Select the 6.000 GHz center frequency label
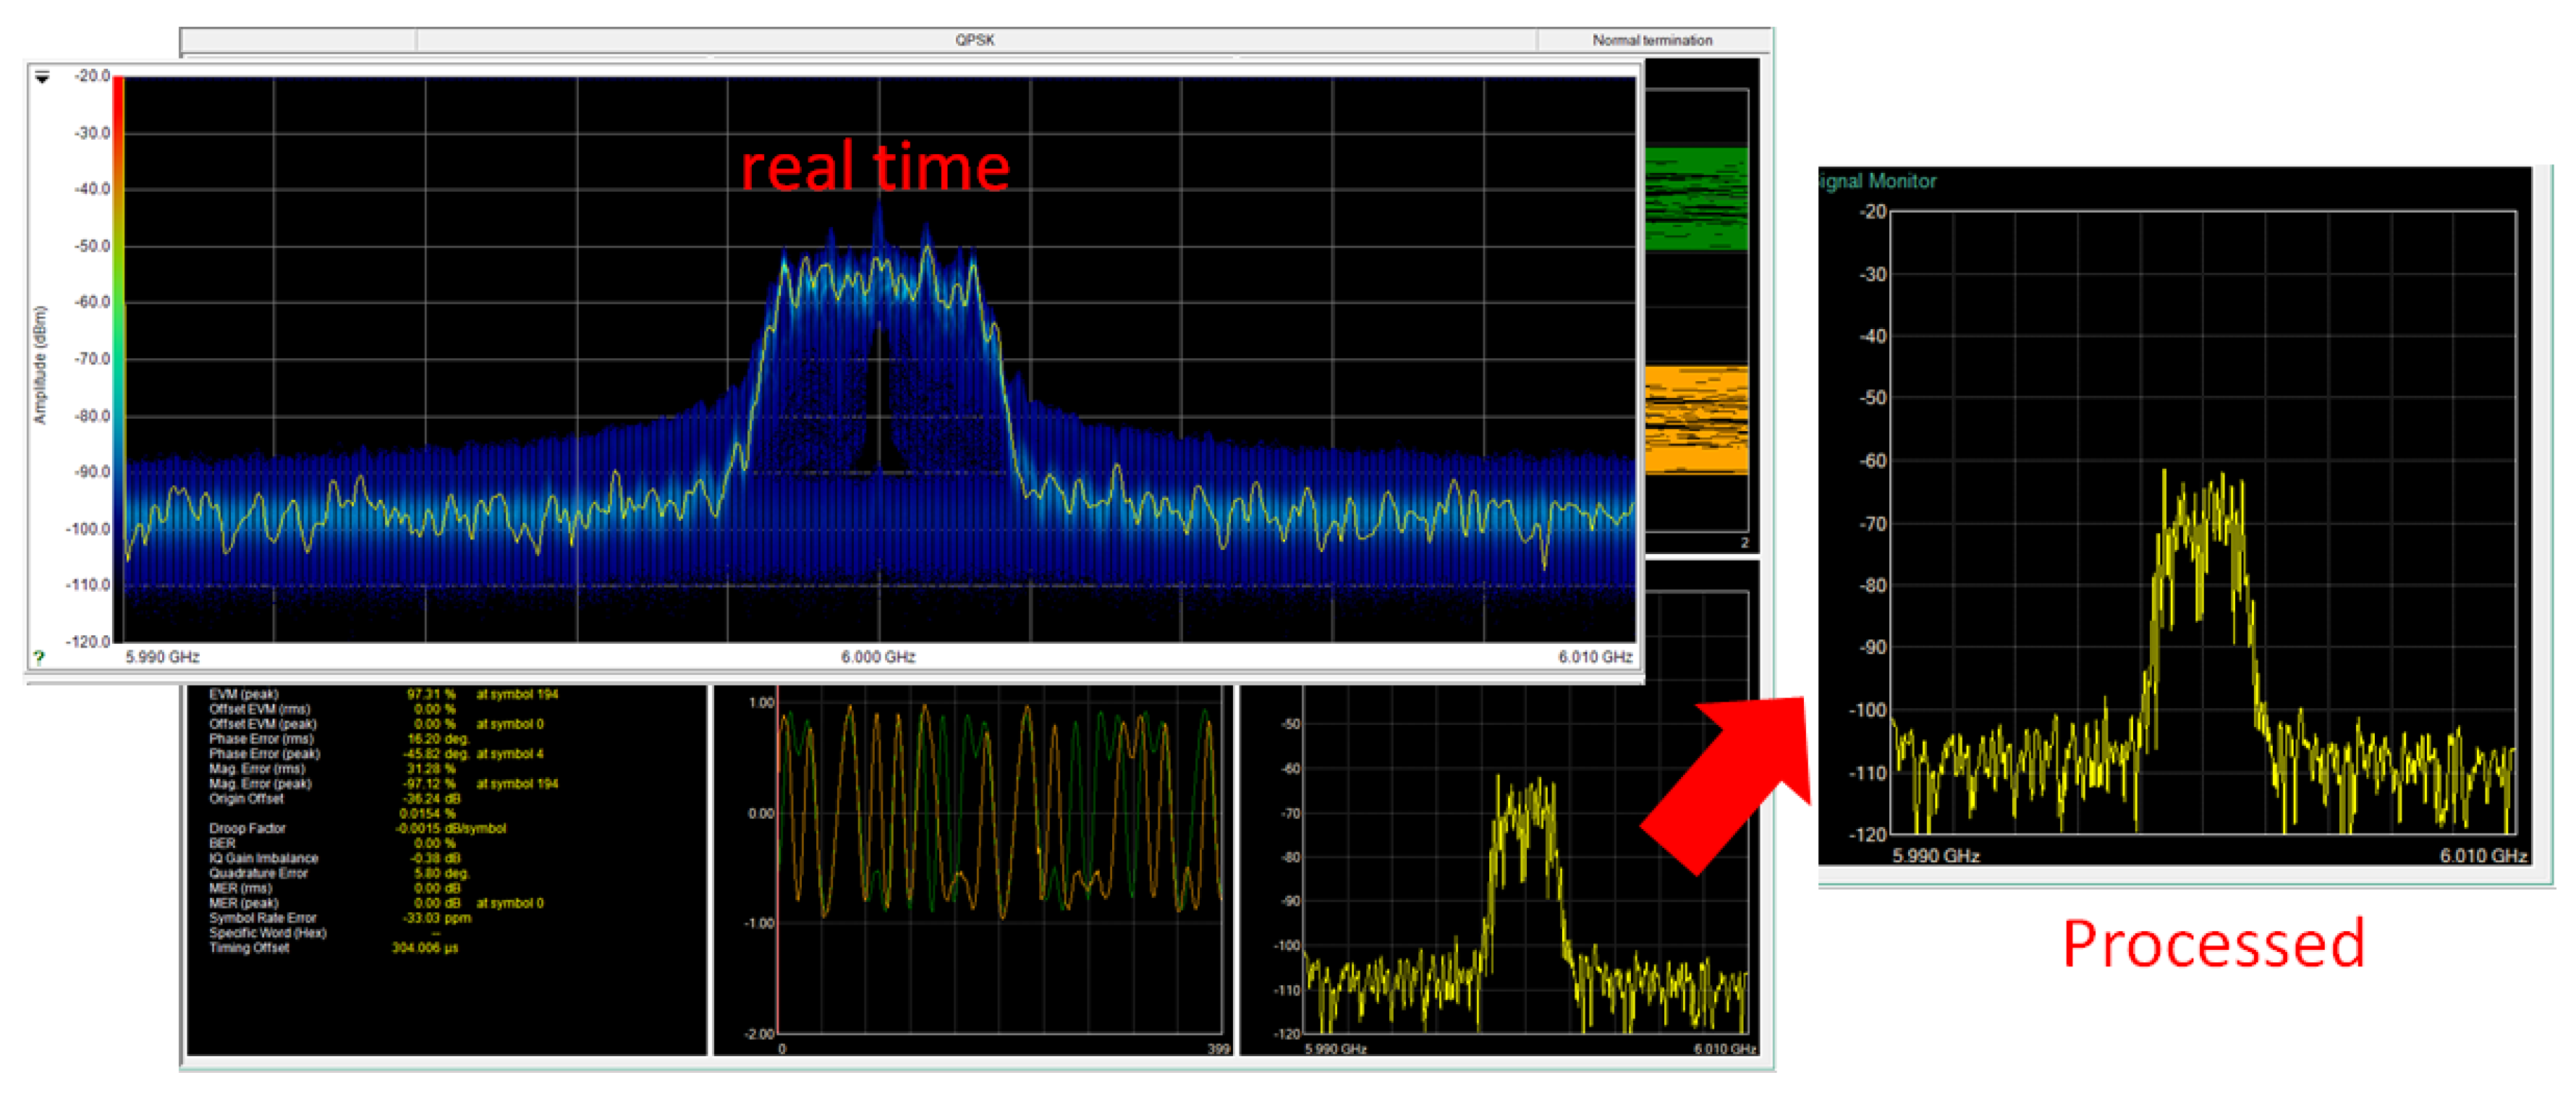This screenshot has width=2576, height=1096. click(x=878, y=657)
